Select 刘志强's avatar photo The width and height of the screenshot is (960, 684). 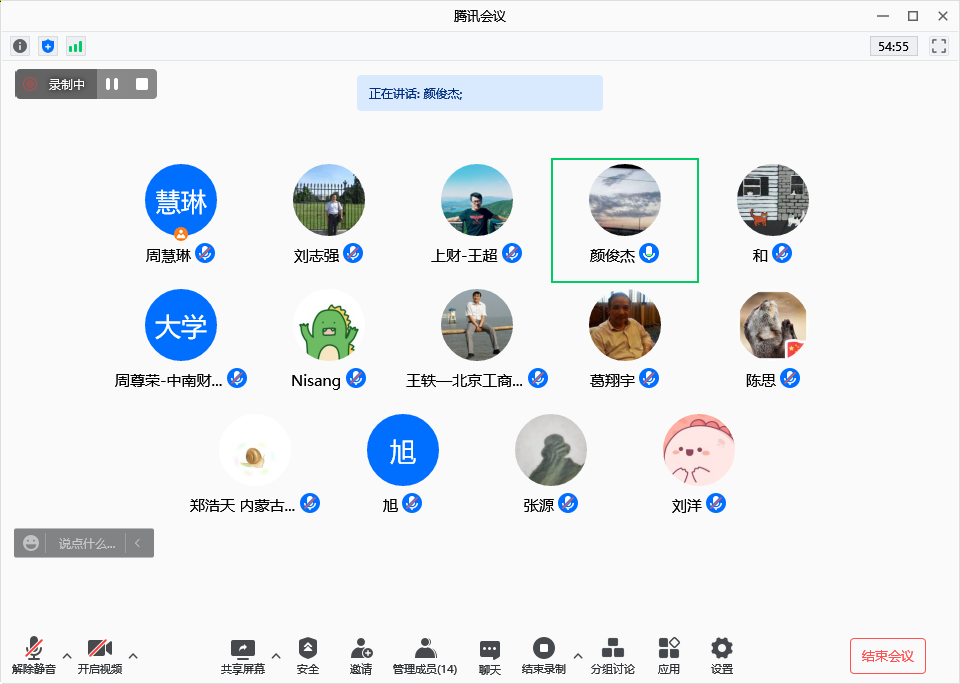(x=329, y=200)
